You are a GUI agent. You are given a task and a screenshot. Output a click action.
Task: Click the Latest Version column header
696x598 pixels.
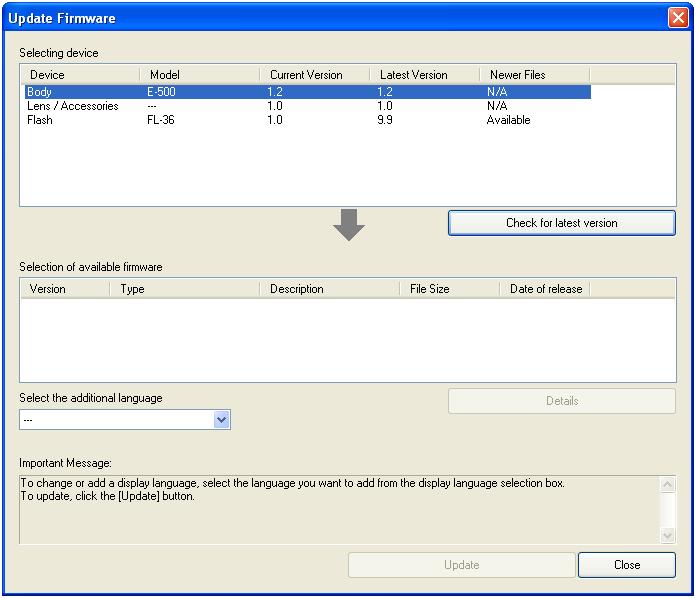[424, 75]
